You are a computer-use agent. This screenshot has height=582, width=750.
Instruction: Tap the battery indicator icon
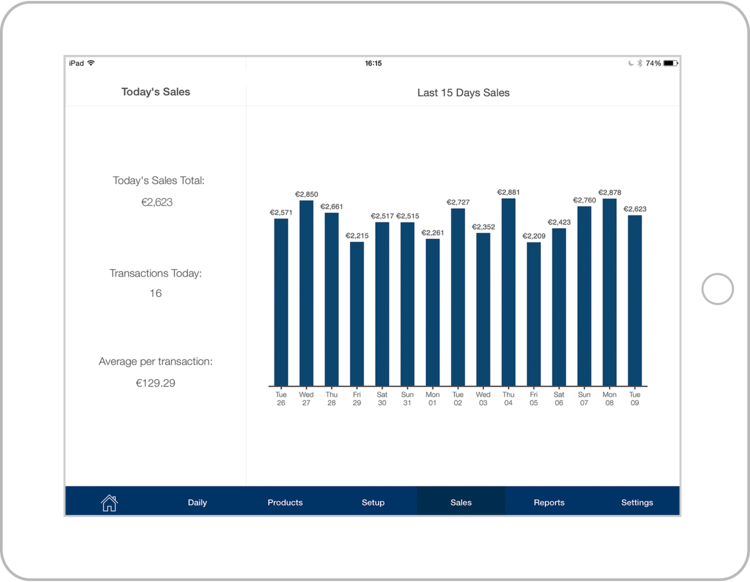point(671,63)
